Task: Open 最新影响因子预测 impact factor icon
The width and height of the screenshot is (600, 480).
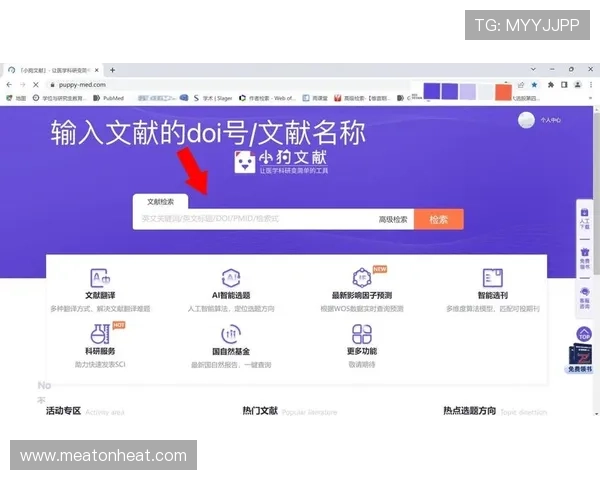Action: click(362, 278)
